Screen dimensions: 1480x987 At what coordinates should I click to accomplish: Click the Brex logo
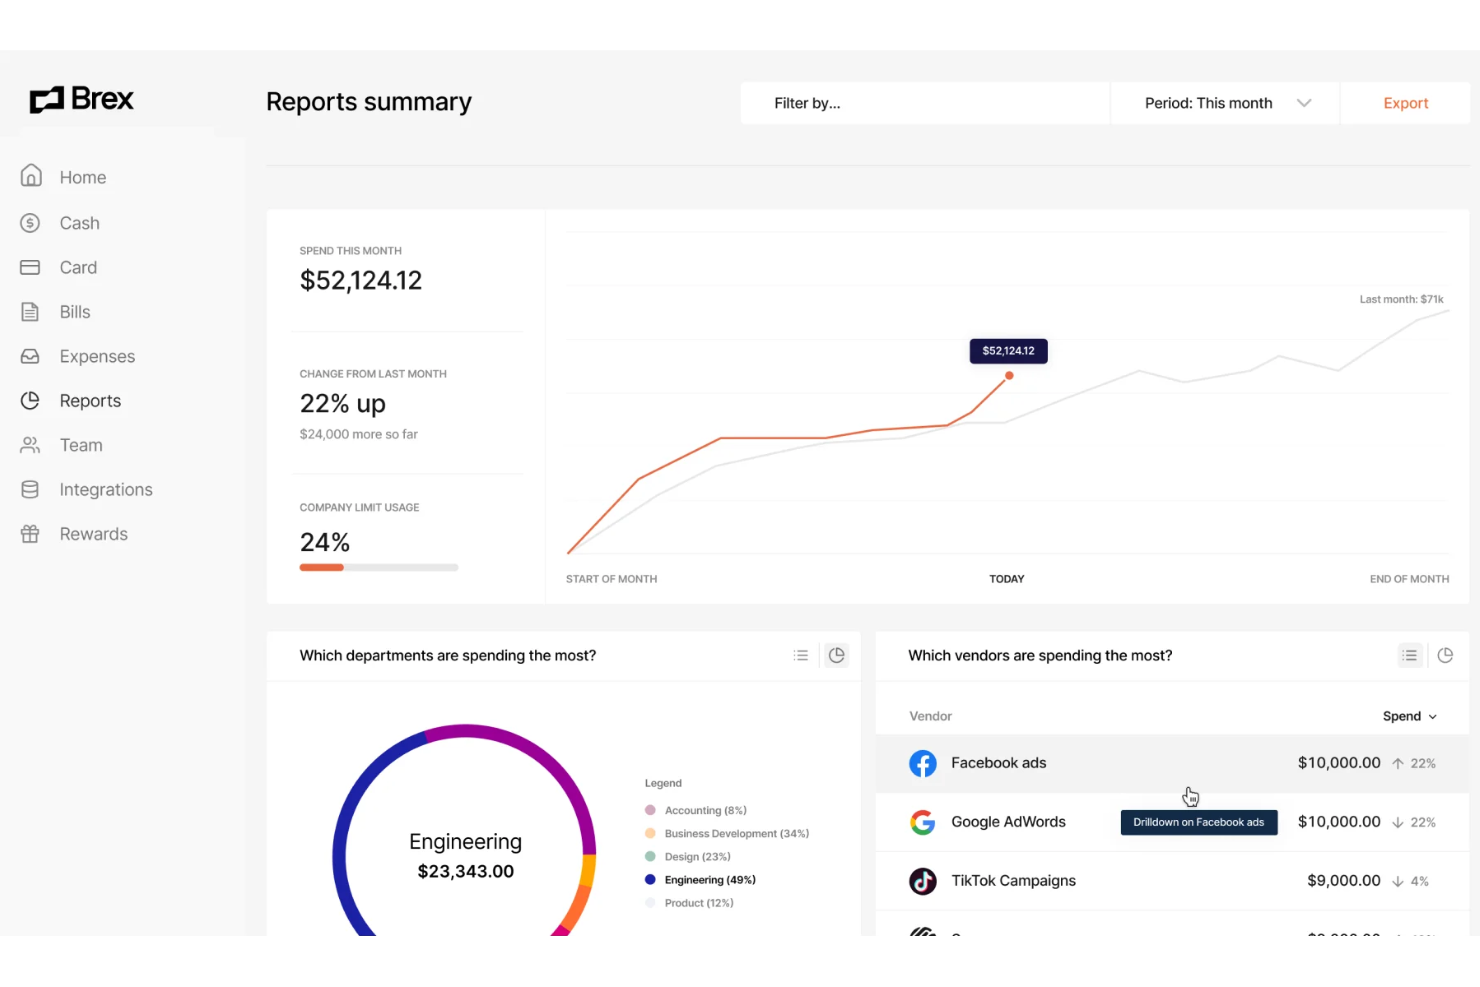tap(81, 99)
